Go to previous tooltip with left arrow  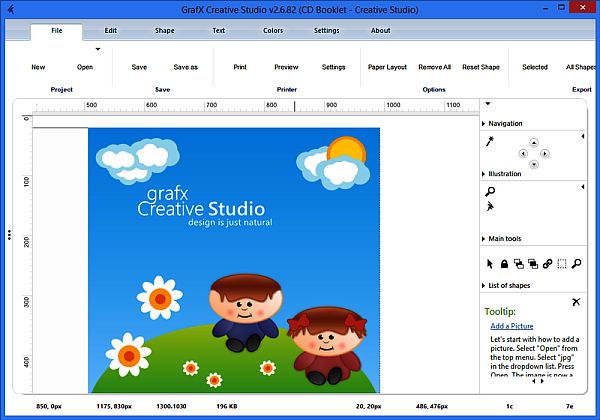(534, 381)
